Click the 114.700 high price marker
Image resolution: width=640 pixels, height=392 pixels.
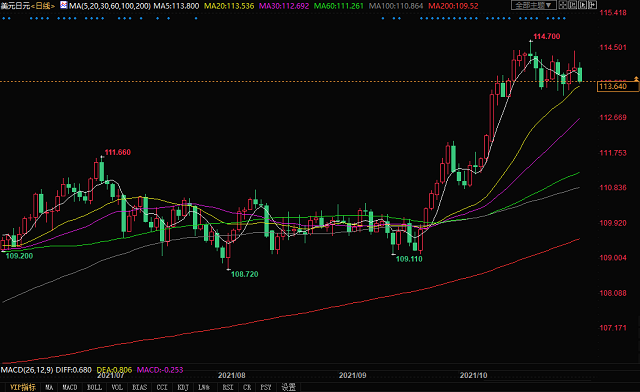click(x=547, y=36)
